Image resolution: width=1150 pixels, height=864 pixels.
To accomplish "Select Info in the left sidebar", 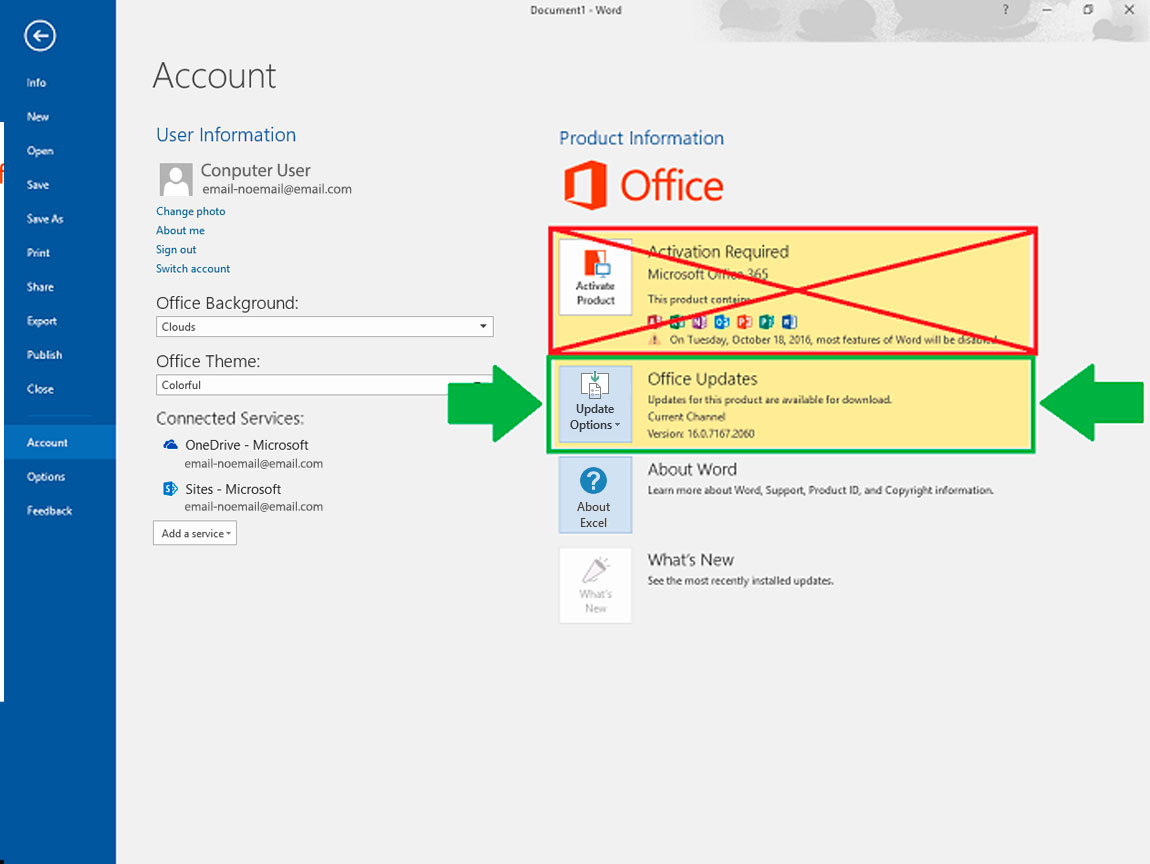I will point(36,83).
